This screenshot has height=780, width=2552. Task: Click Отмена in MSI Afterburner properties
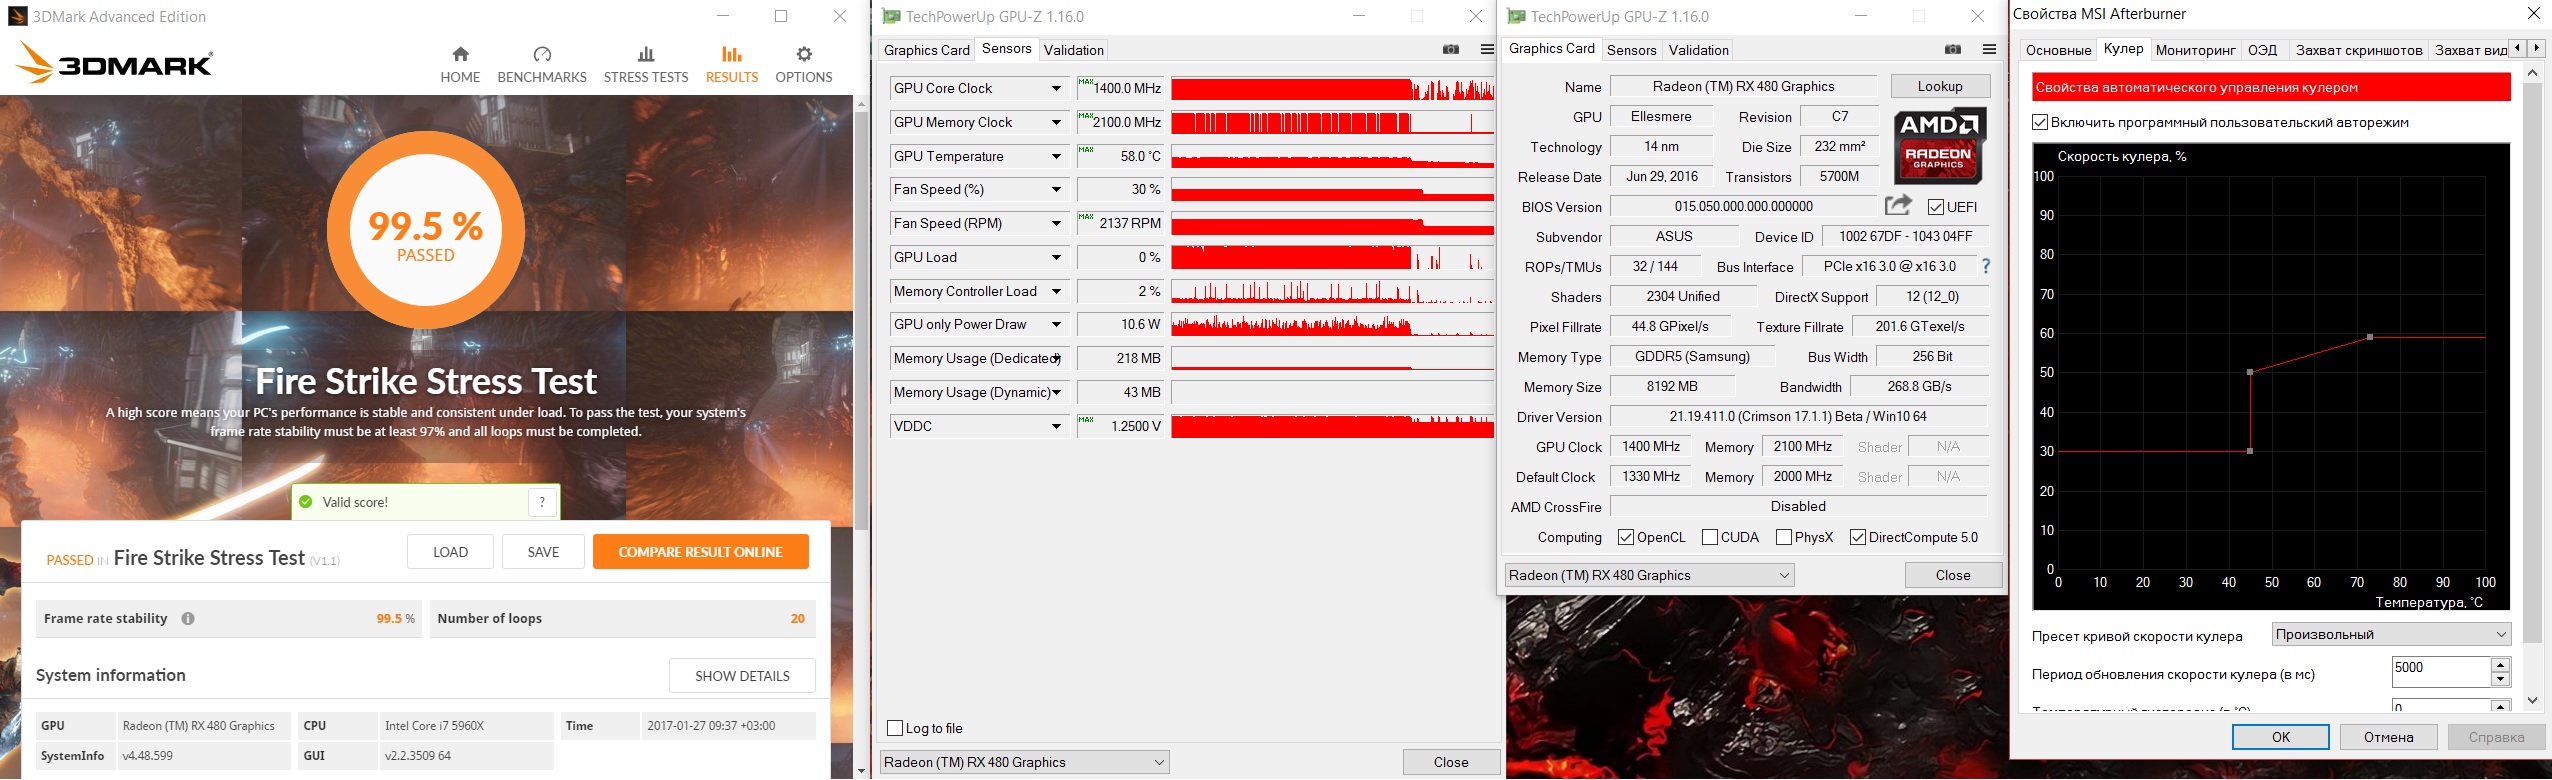2389,737
